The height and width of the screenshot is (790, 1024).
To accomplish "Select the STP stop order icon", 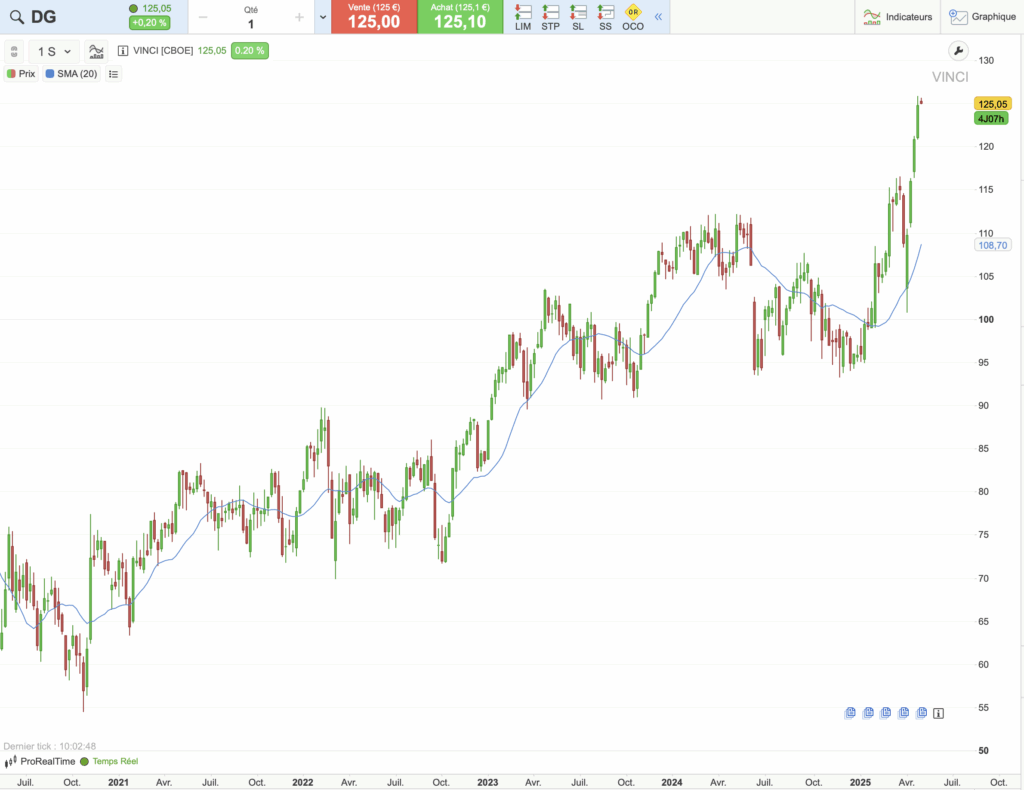I will tap(551, 17).
